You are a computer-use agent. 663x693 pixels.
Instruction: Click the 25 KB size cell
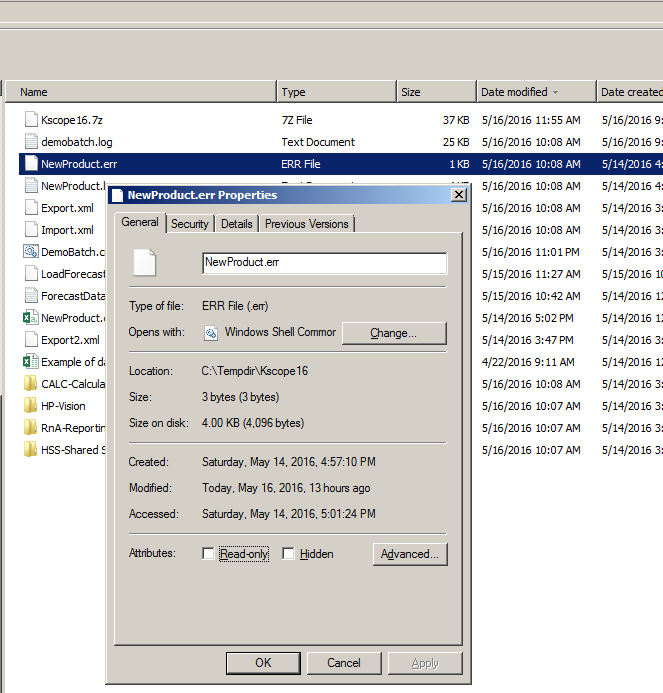(x=456, y=142)
